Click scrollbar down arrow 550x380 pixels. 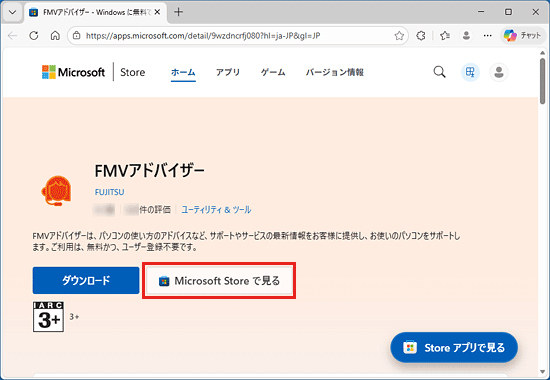(x=543, y=372)
